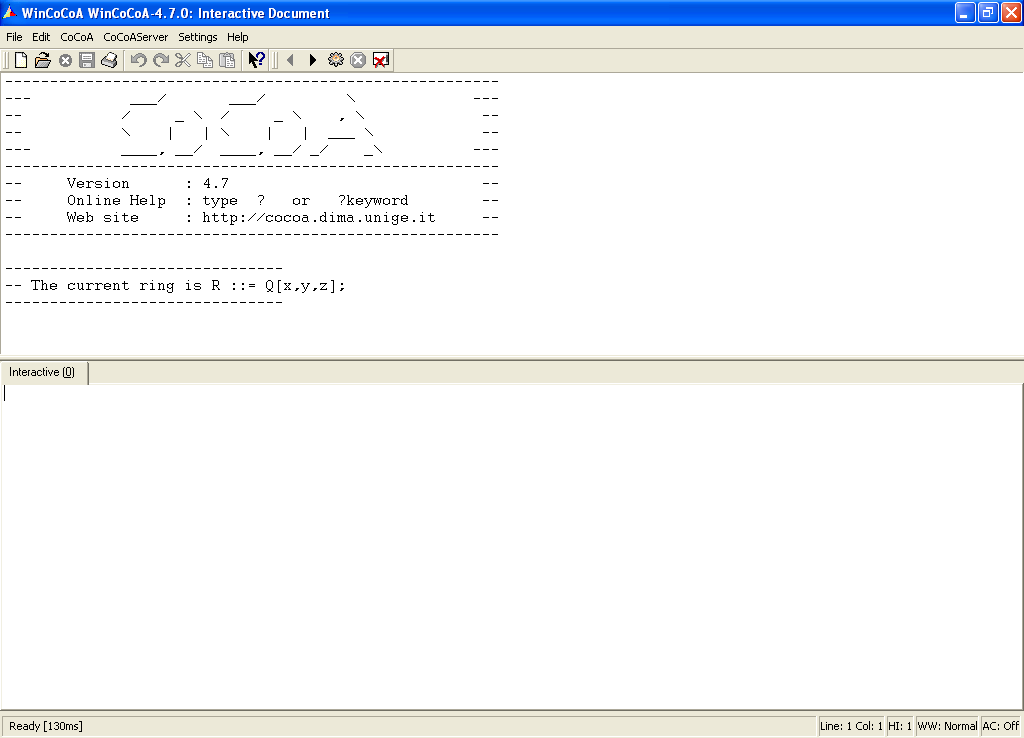Interrupt computation with gray stop icon
1024x738 pixels.
358,60
